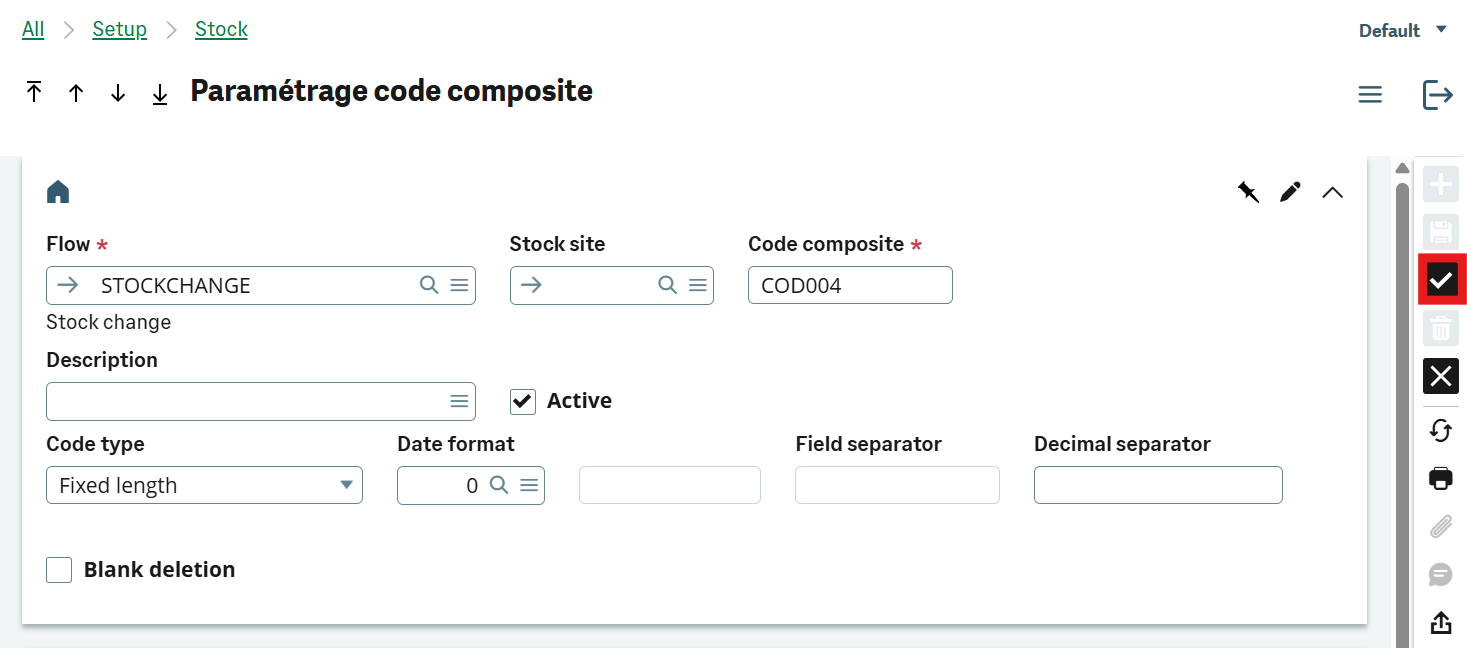The image size is (1467, 648).
Task: Open the export icon at sidebar bottom
Action: coord(1440,622)
